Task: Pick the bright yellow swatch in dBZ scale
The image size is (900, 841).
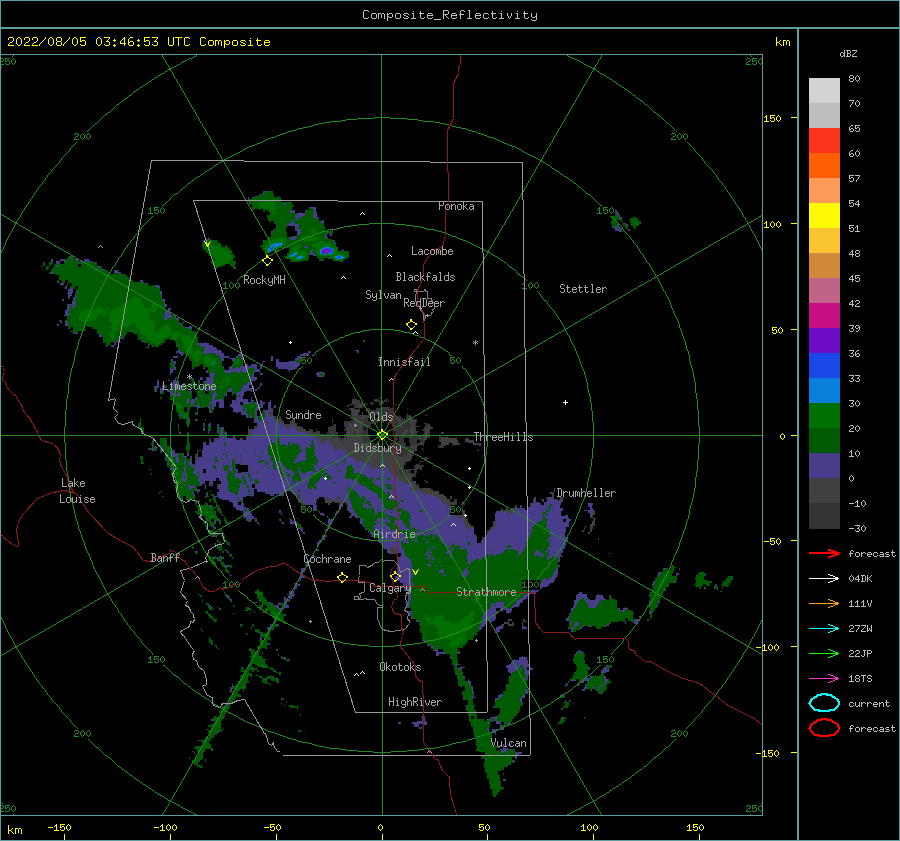Action: [x=824, y=215]
